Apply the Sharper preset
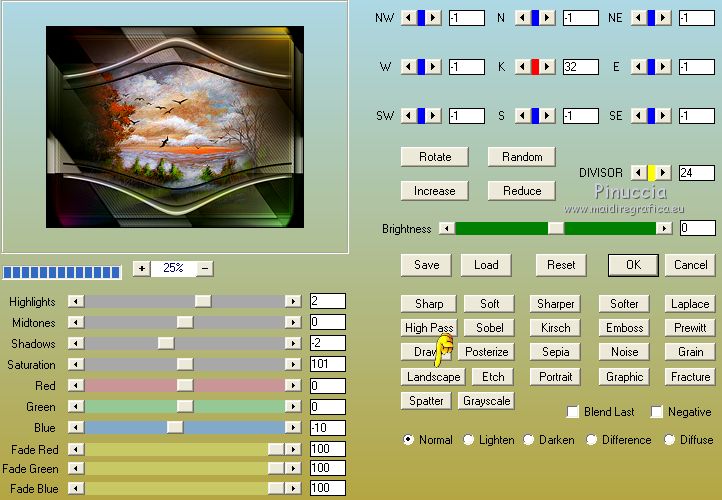Screen dimensions: 722x500 click(555, 304)
